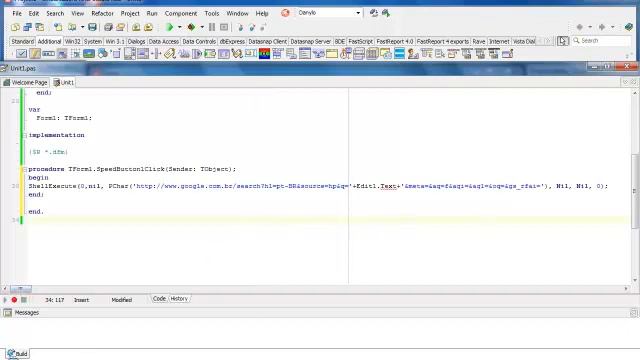The image size is (640, 360).
Task: Click the Insert mode status indicator
Action: pyautogui.click(x=81, y=300)
